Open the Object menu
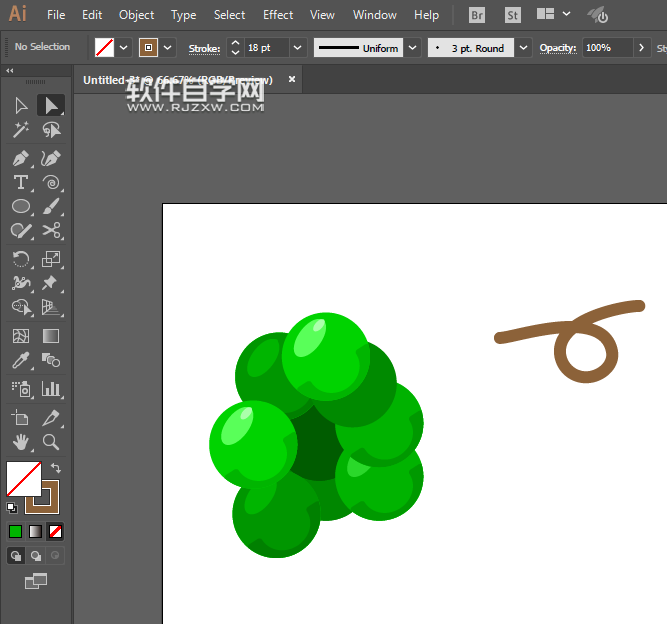This screenshot has height=624, width=667. [x=136, y=15]
